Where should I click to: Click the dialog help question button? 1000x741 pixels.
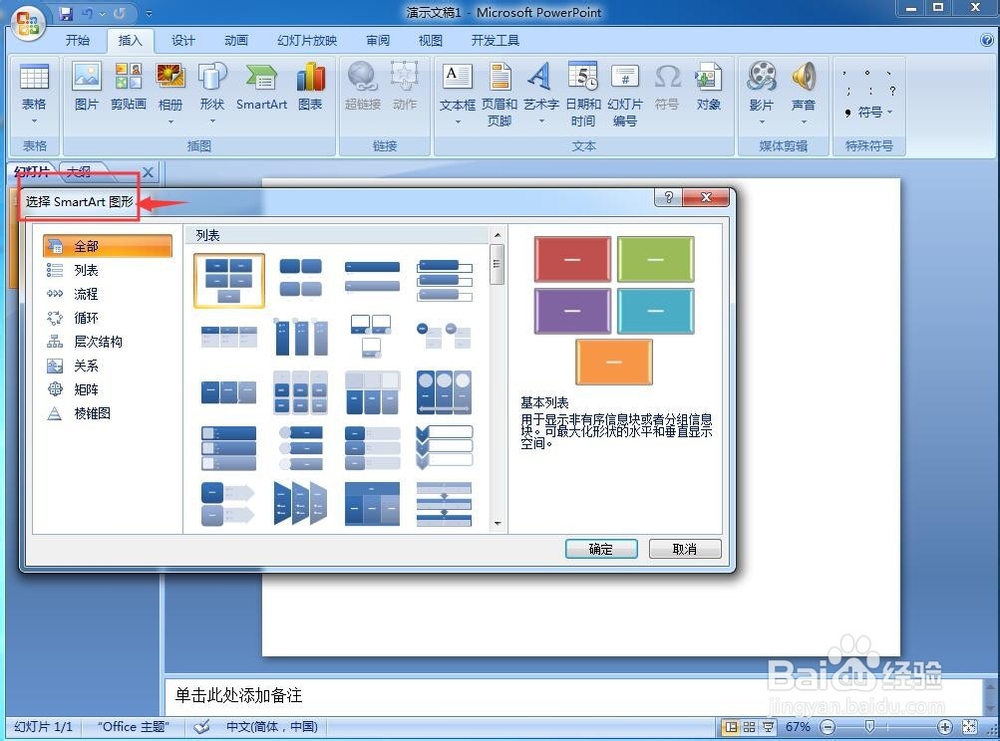[x=668, y=197]
